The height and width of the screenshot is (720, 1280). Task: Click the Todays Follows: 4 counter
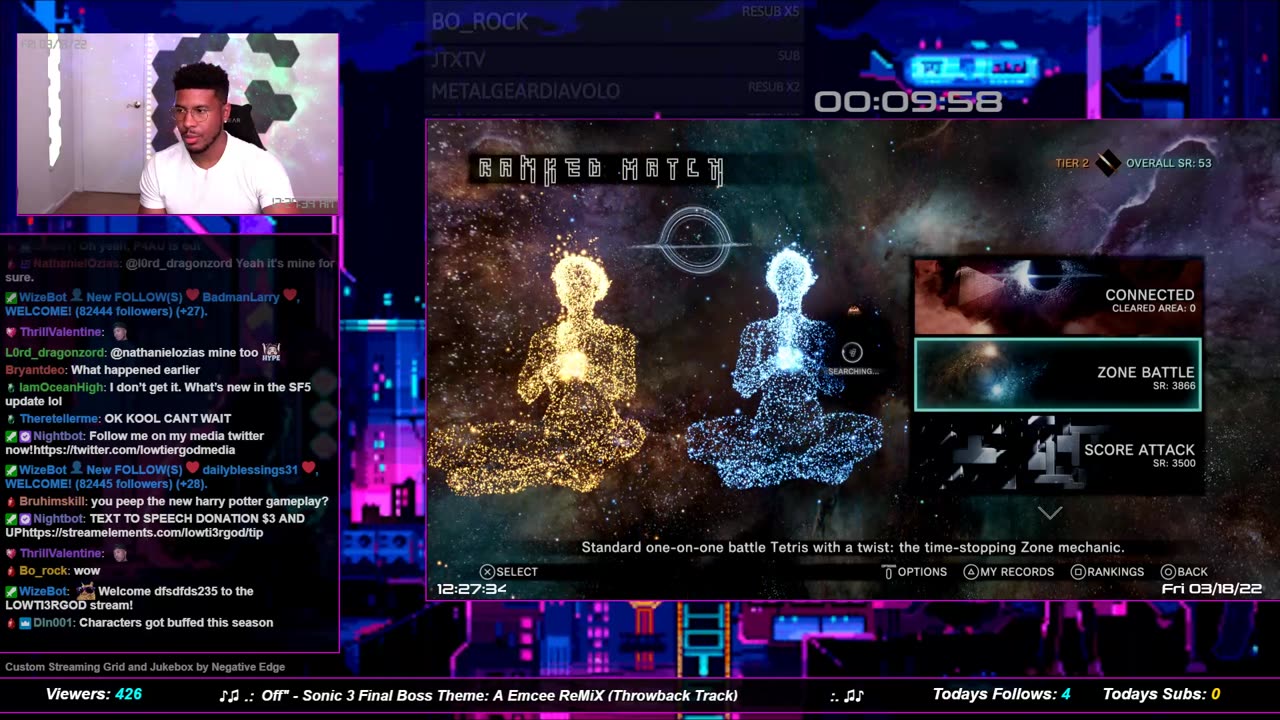click(1002, 694)
